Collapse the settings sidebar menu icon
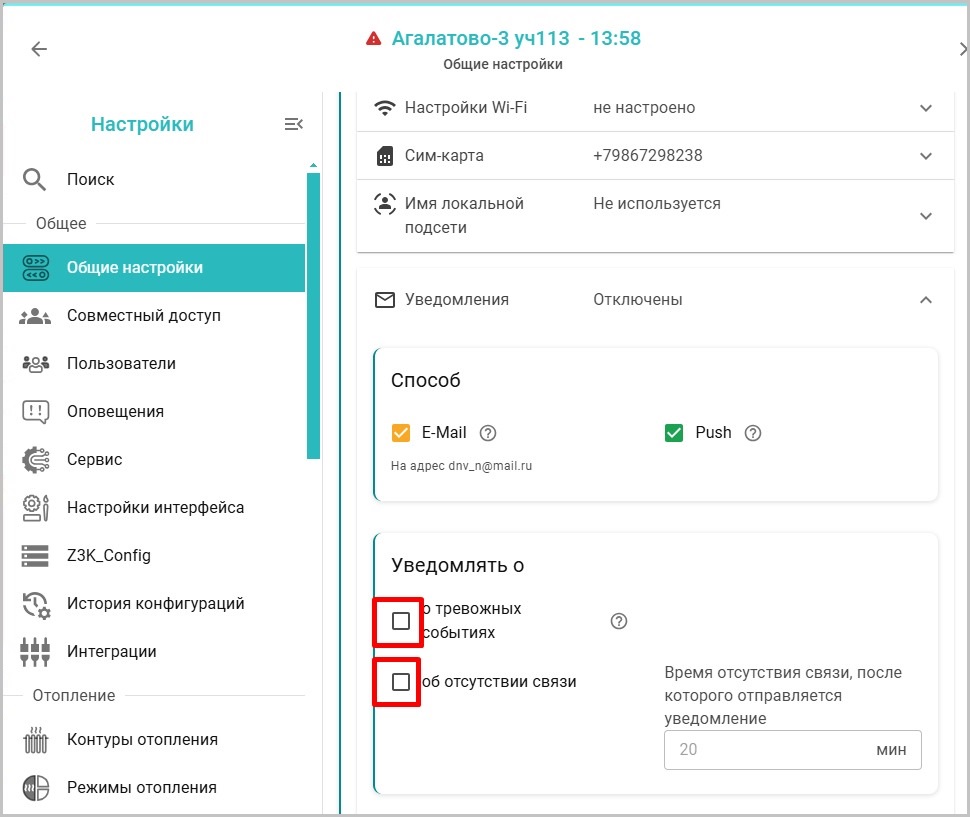970x817 pixels. 293,124
